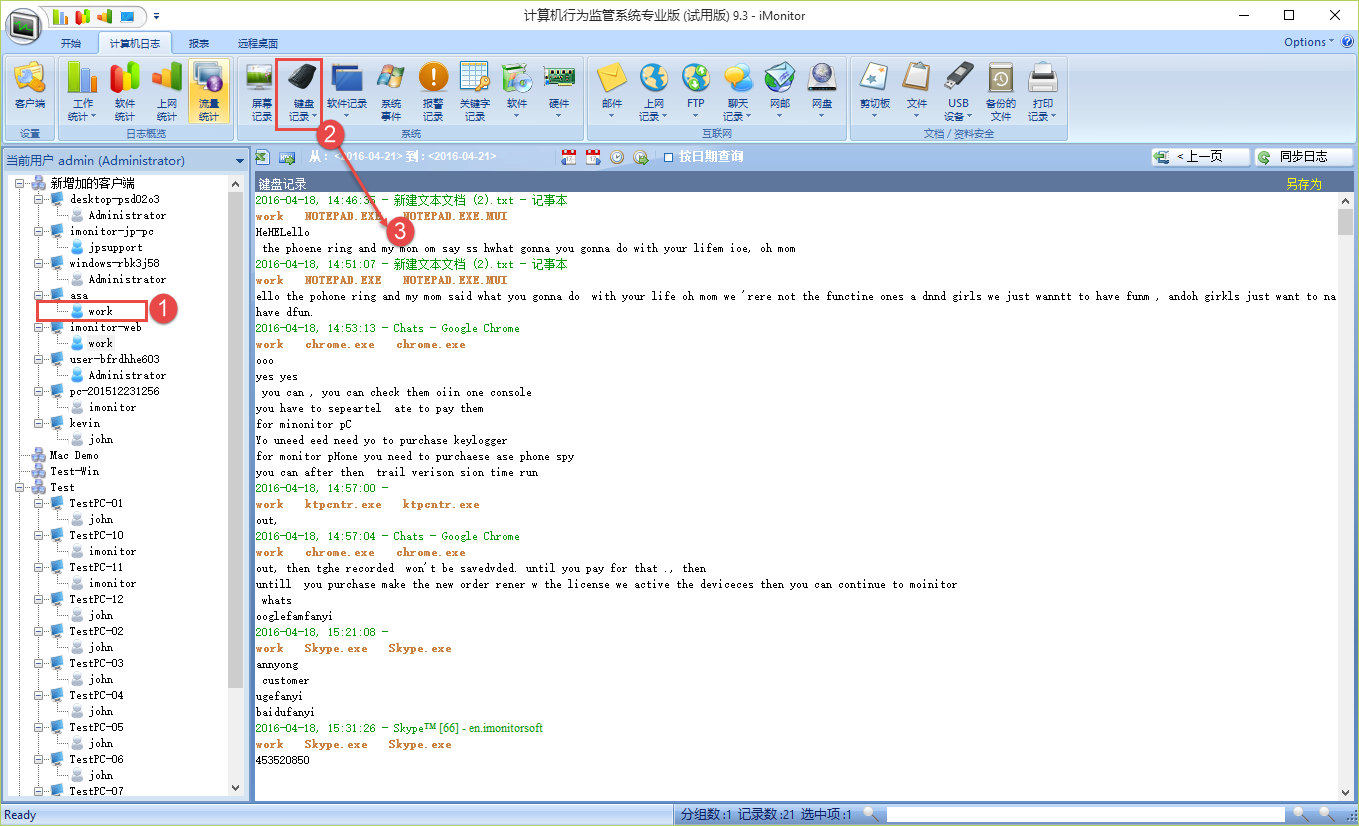This screenshot has width=1359, height=826.
Task: Click 另存为 save as link
Action: tap(1304, 184)
